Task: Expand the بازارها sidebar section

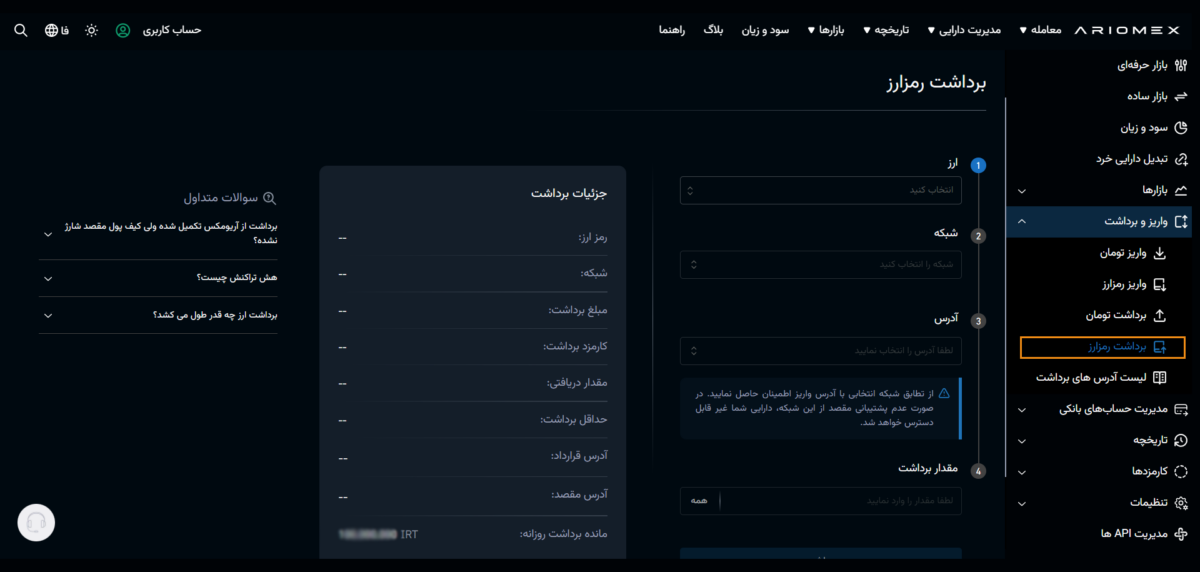Action: 1021,190
